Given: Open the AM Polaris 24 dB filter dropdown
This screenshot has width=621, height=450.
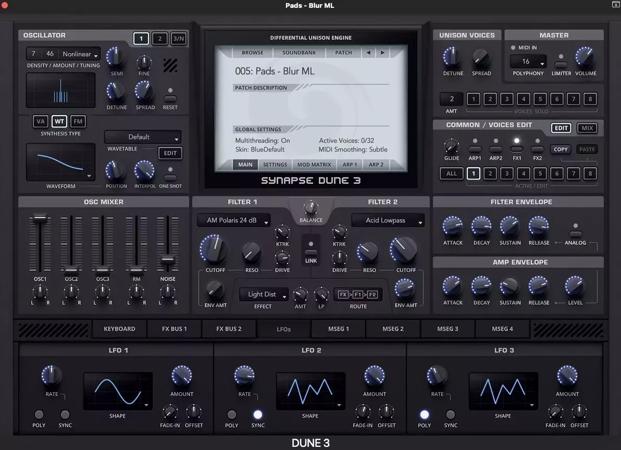Looking at the screenshot, I should (x=232, y=220).
